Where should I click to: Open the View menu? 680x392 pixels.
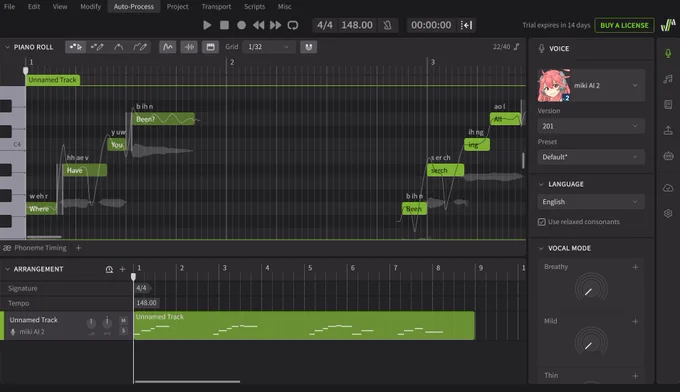(x=60, y=7)
